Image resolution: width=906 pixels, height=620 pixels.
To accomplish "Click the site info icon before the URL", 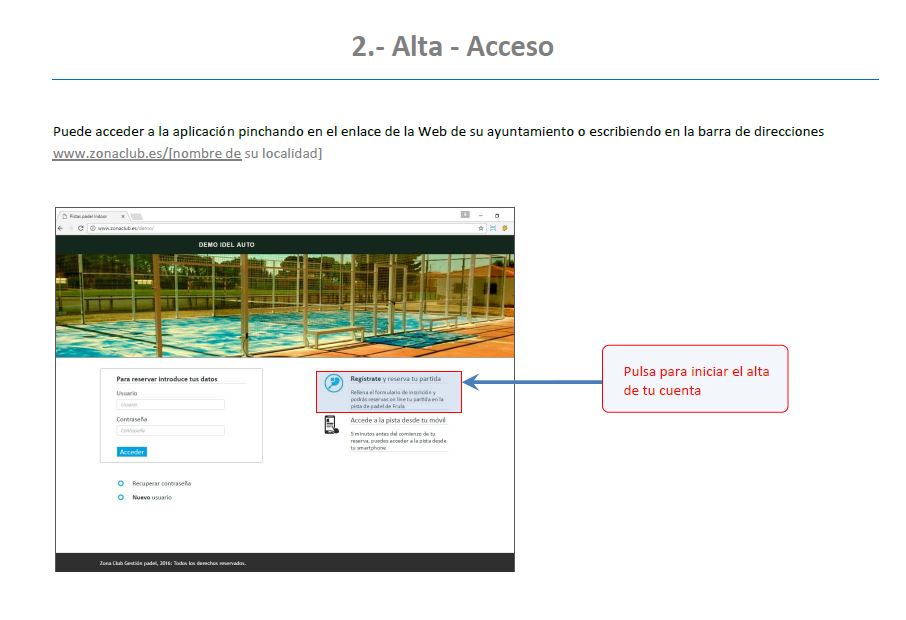I will 92,228.
